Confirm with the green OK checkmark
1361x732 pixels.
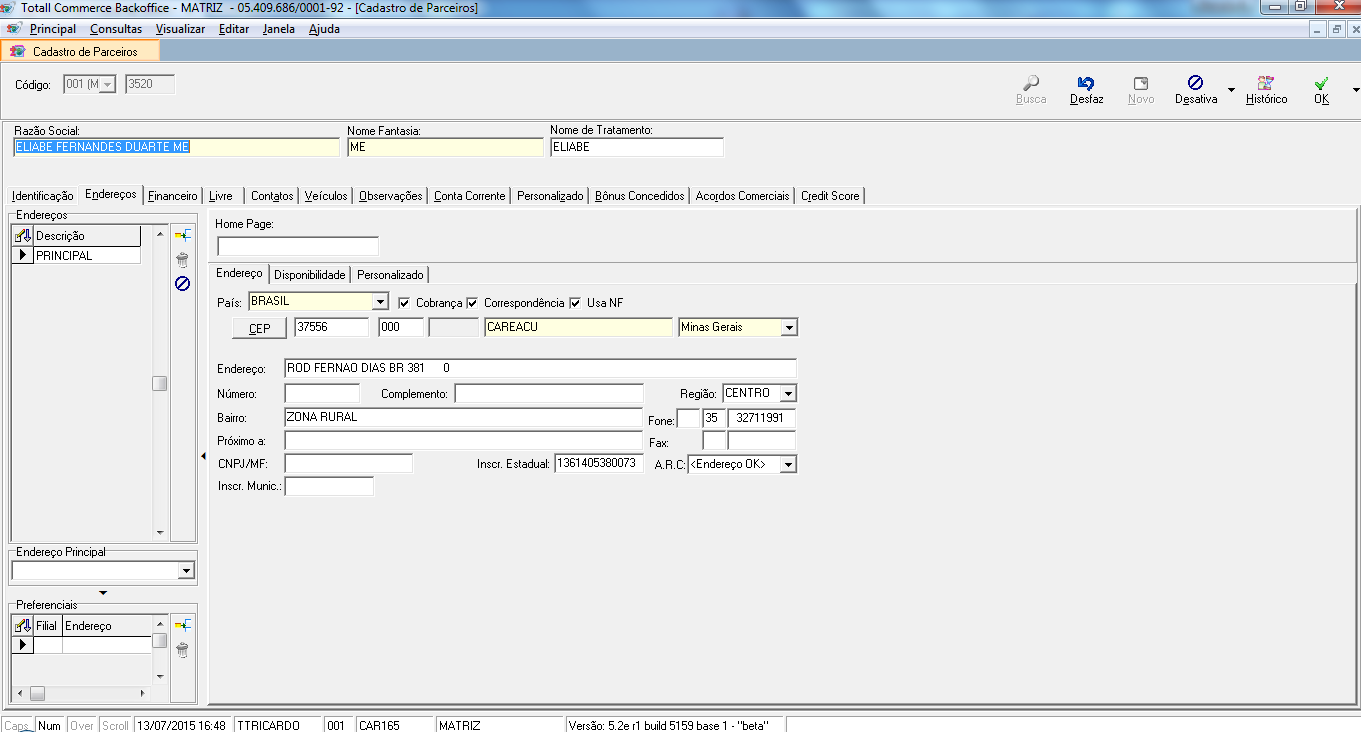tap(1322, 83)
